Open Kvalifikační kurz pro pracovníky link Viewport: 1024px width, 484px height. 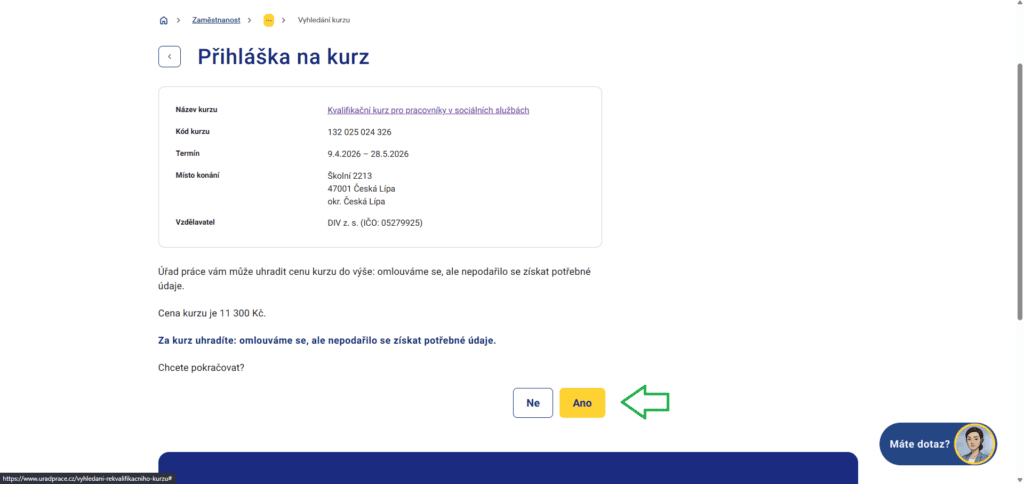click(x=428, y=110)
